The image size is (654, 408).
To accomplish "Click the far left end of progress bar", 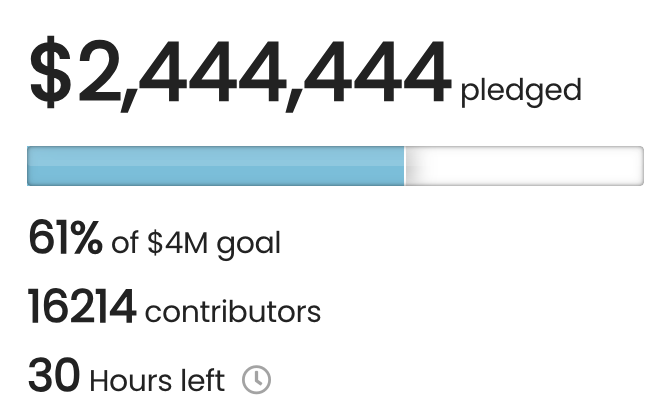I will click(x=31, y=166).
